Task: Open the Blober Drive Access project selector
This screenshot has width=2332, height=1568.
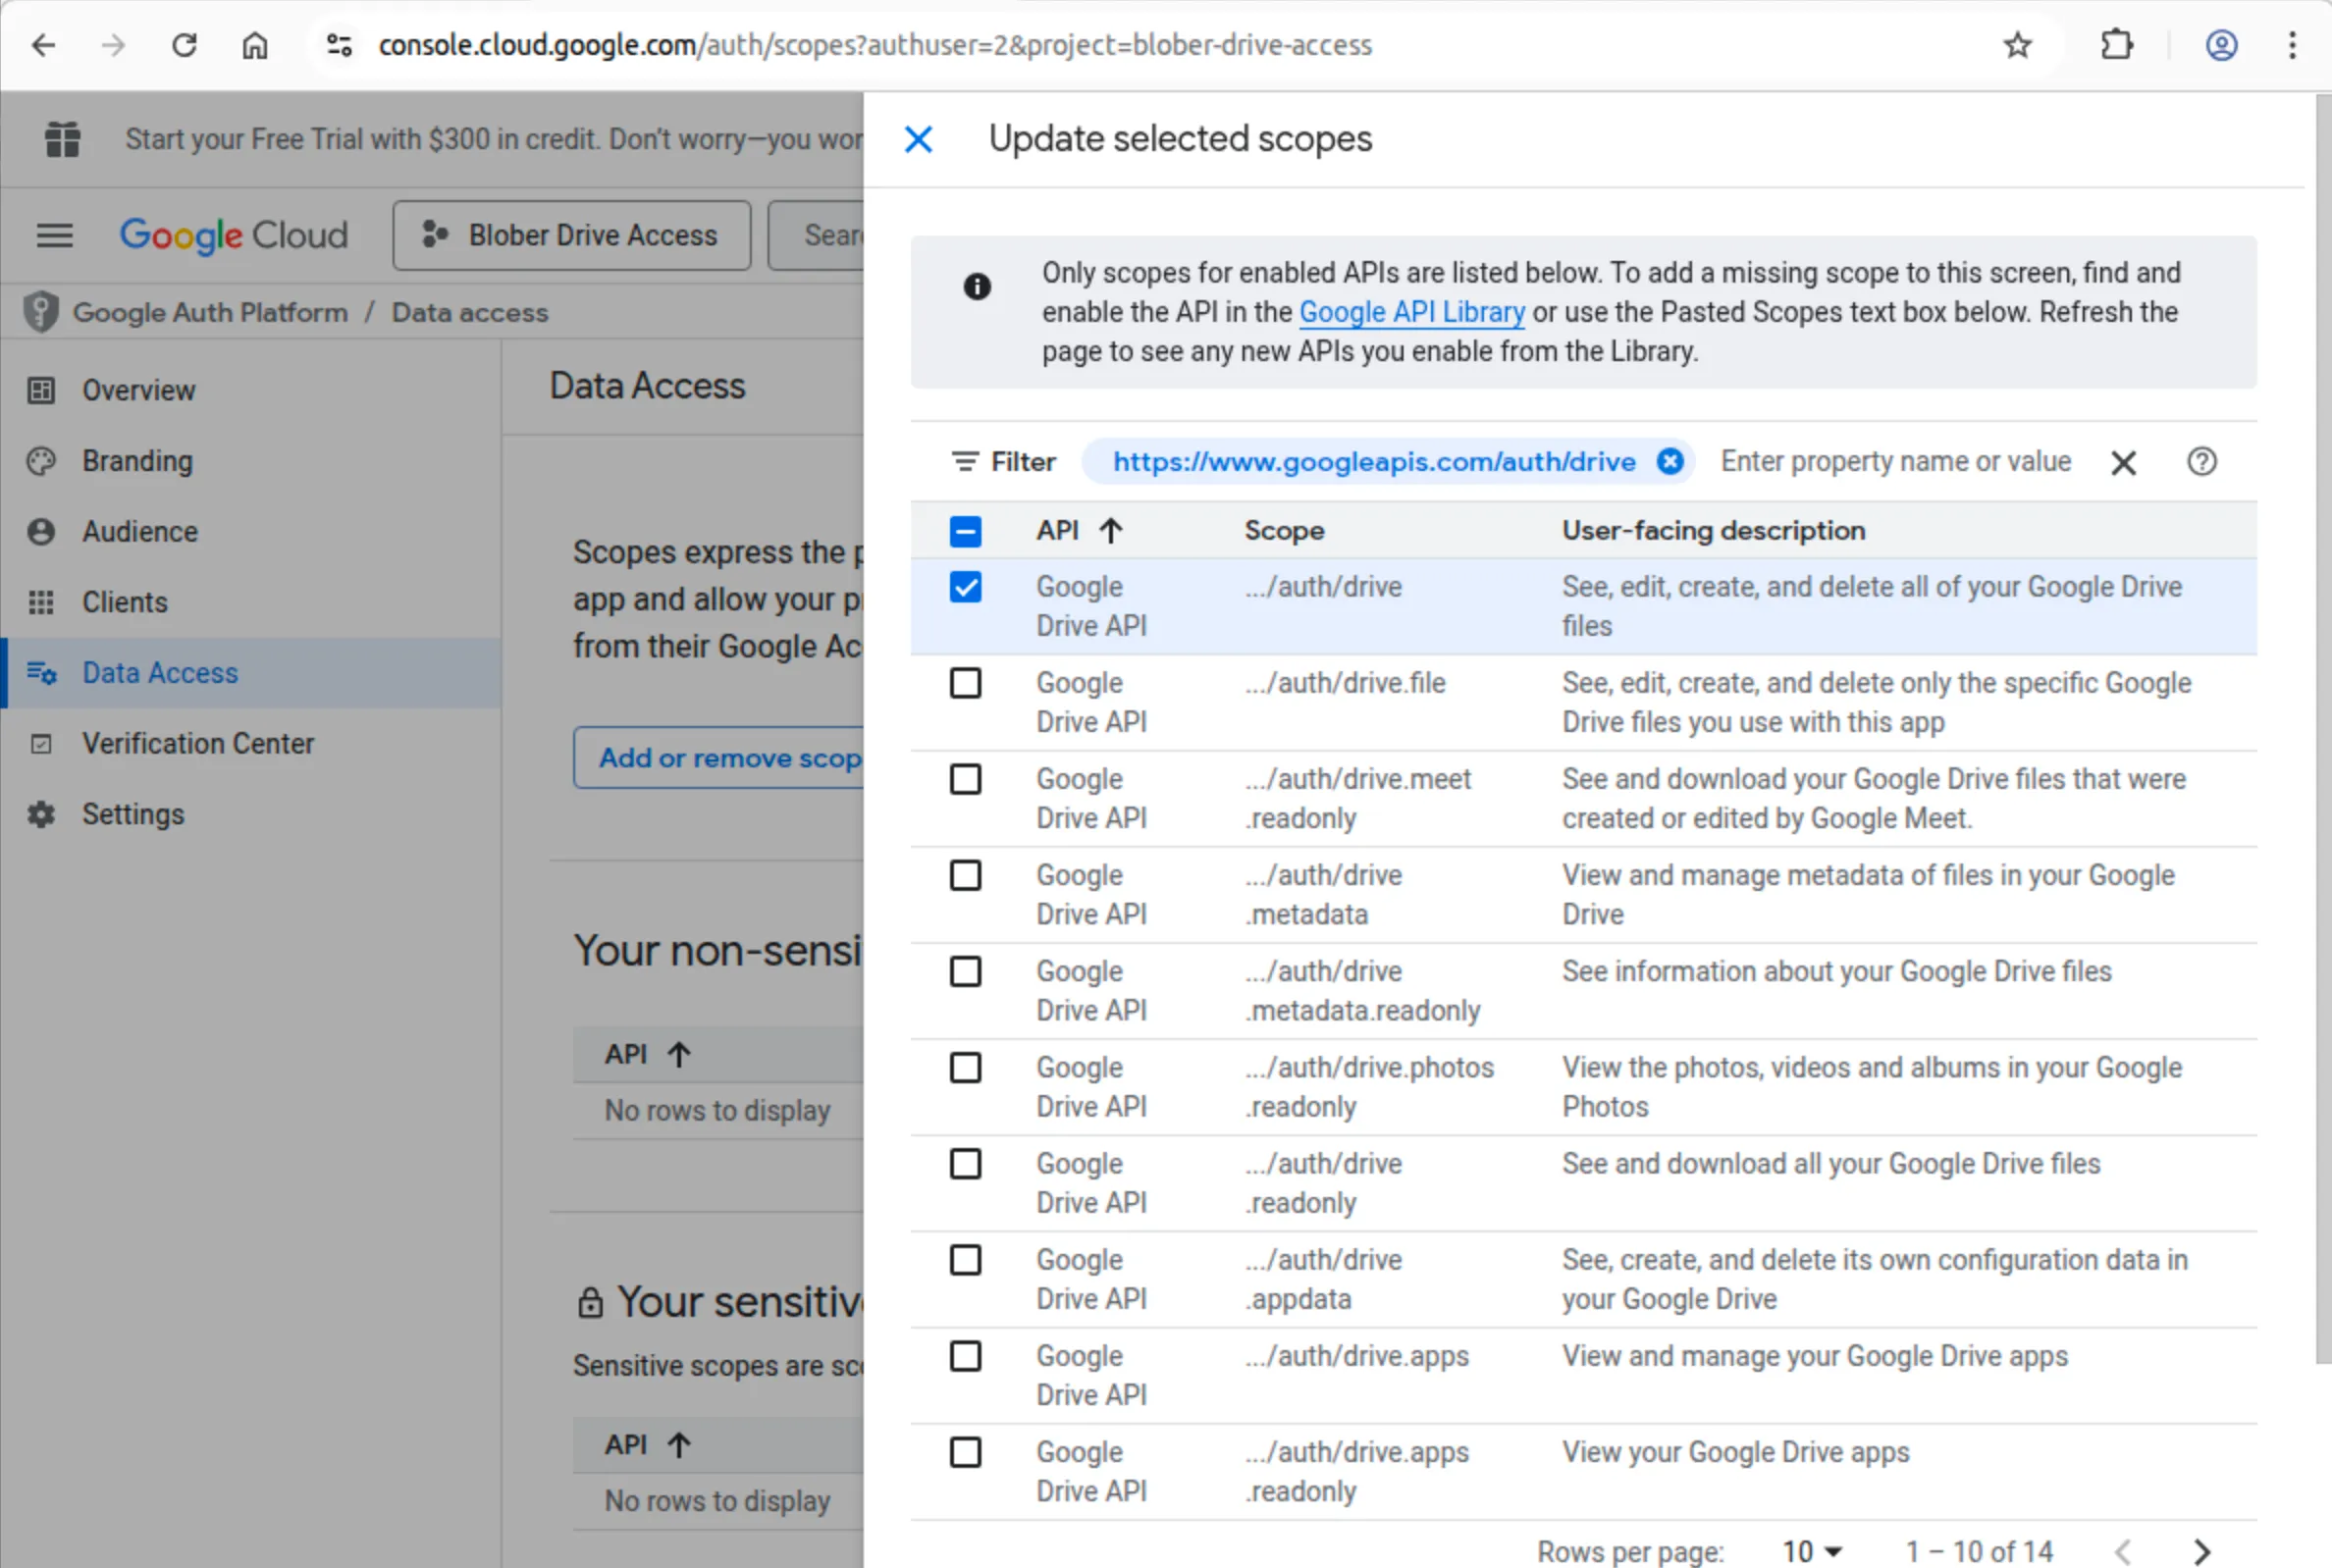Action: [570, 235]
